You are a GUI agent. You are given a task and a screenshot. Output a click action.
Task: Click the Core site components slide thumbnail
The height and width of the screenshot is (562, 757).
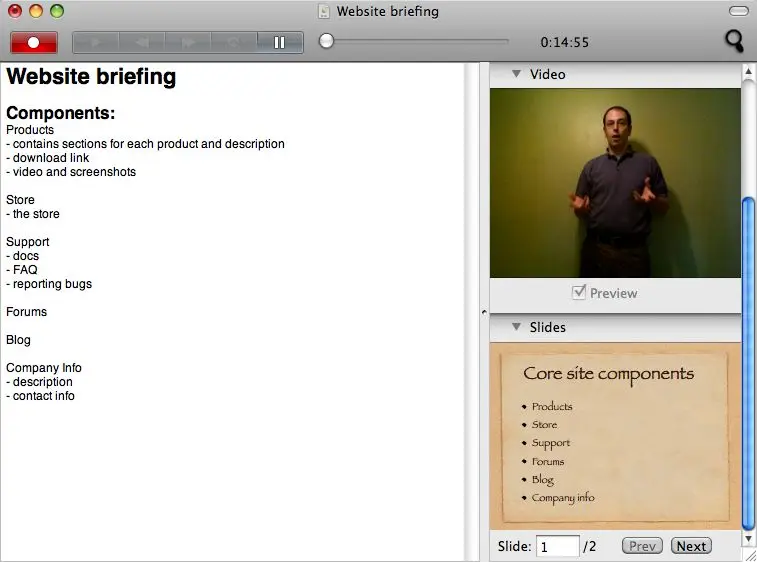(x=615, y=436)
